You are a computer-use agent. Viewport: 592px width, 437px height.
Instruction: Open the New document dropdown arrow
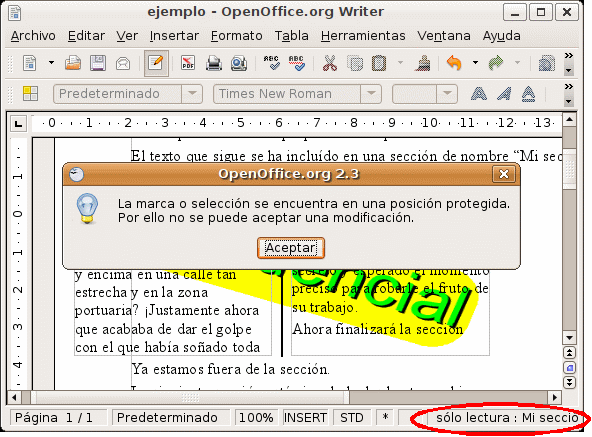coord(51,63)
